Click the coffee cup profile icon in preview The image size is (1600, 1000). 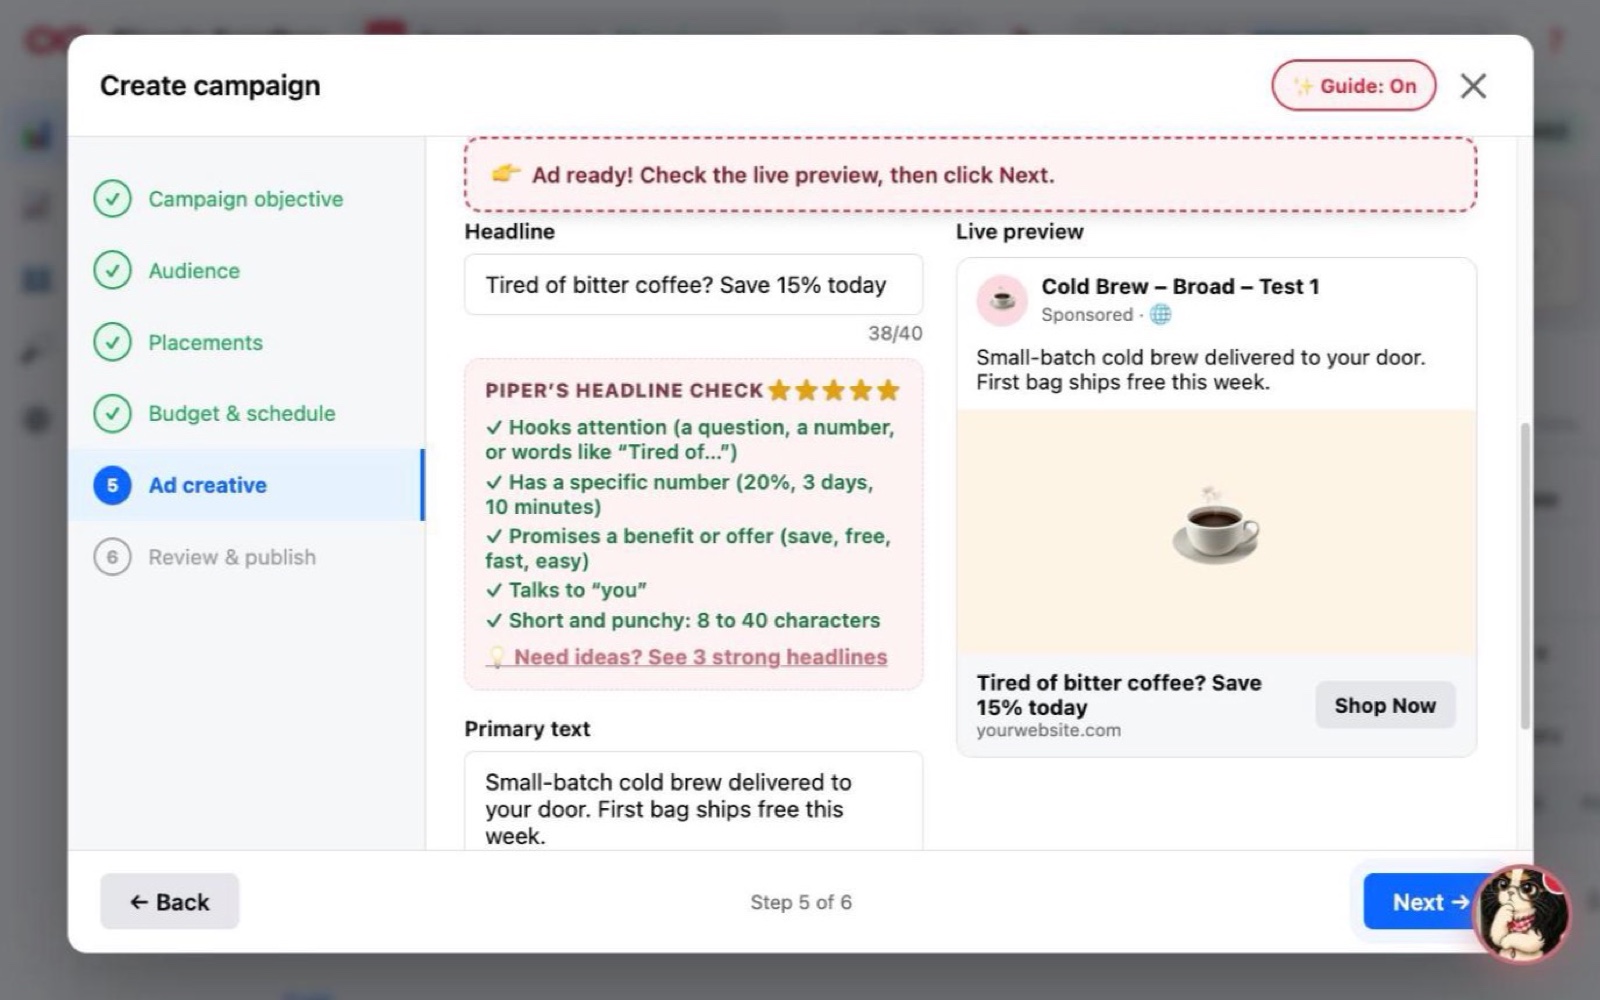pos(1002,300)
